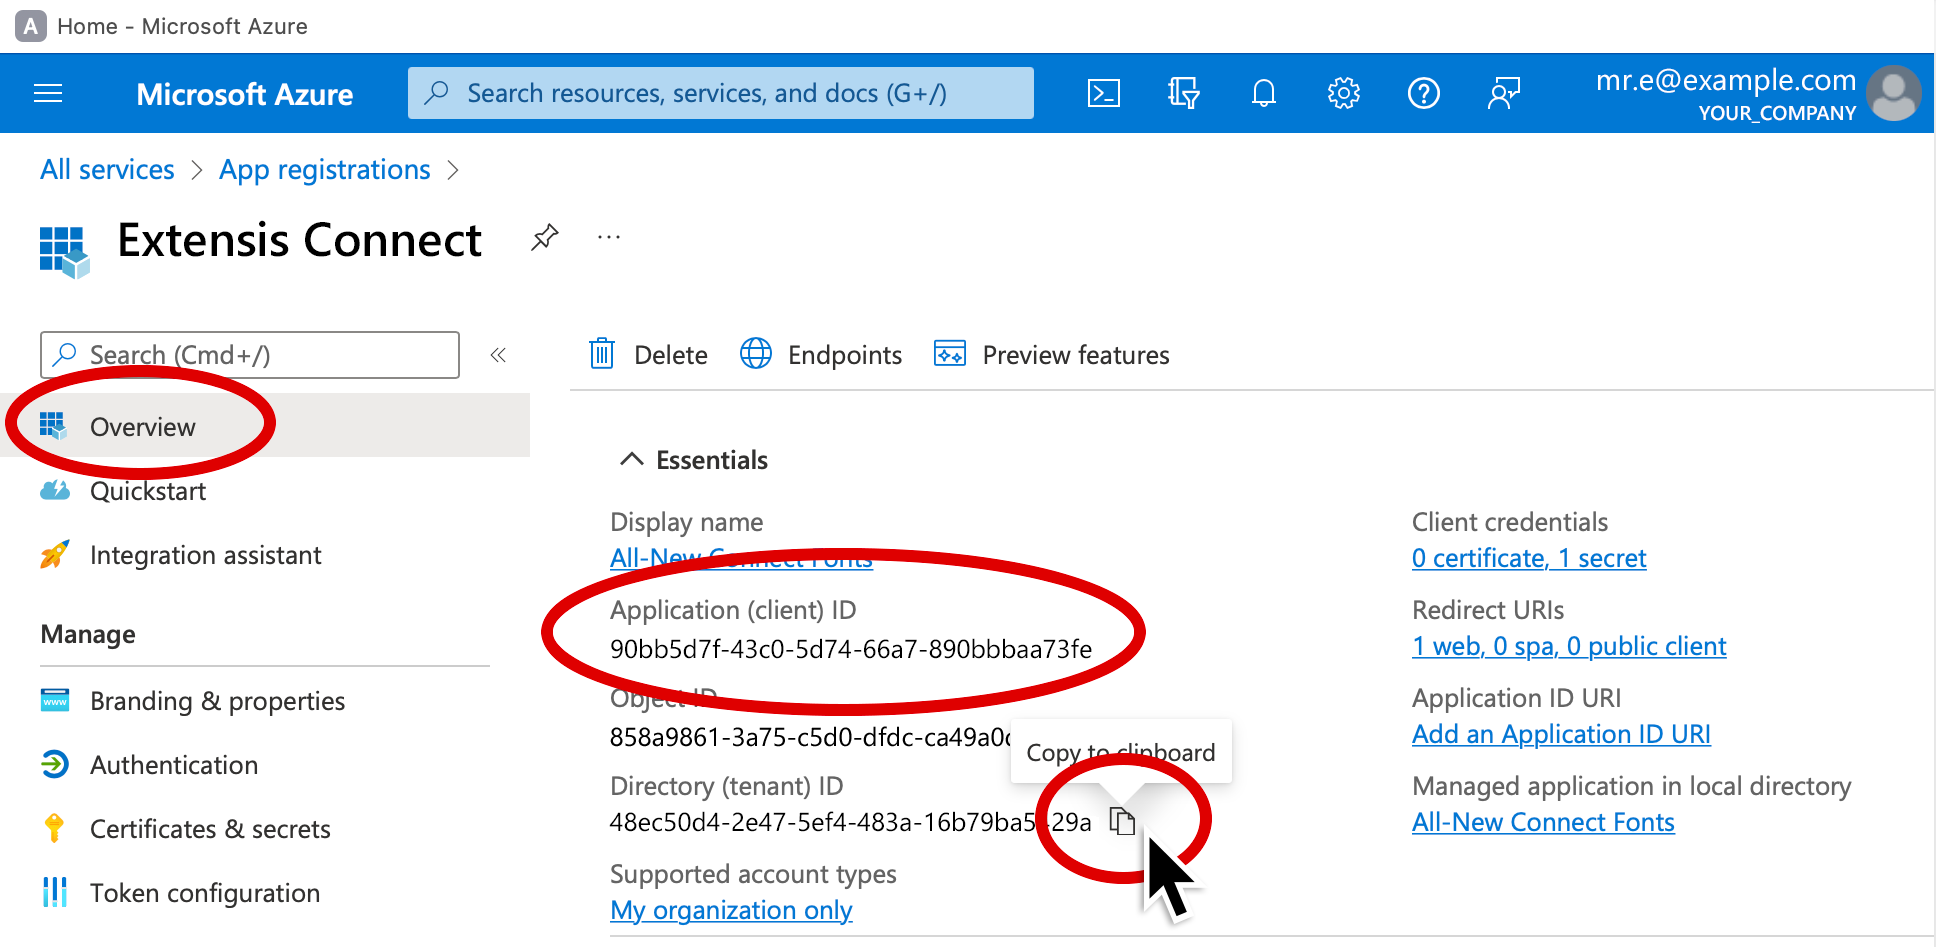Copy Directory (tenant) ID to clipboard

pyautogui.click(x=1122, y=821)
